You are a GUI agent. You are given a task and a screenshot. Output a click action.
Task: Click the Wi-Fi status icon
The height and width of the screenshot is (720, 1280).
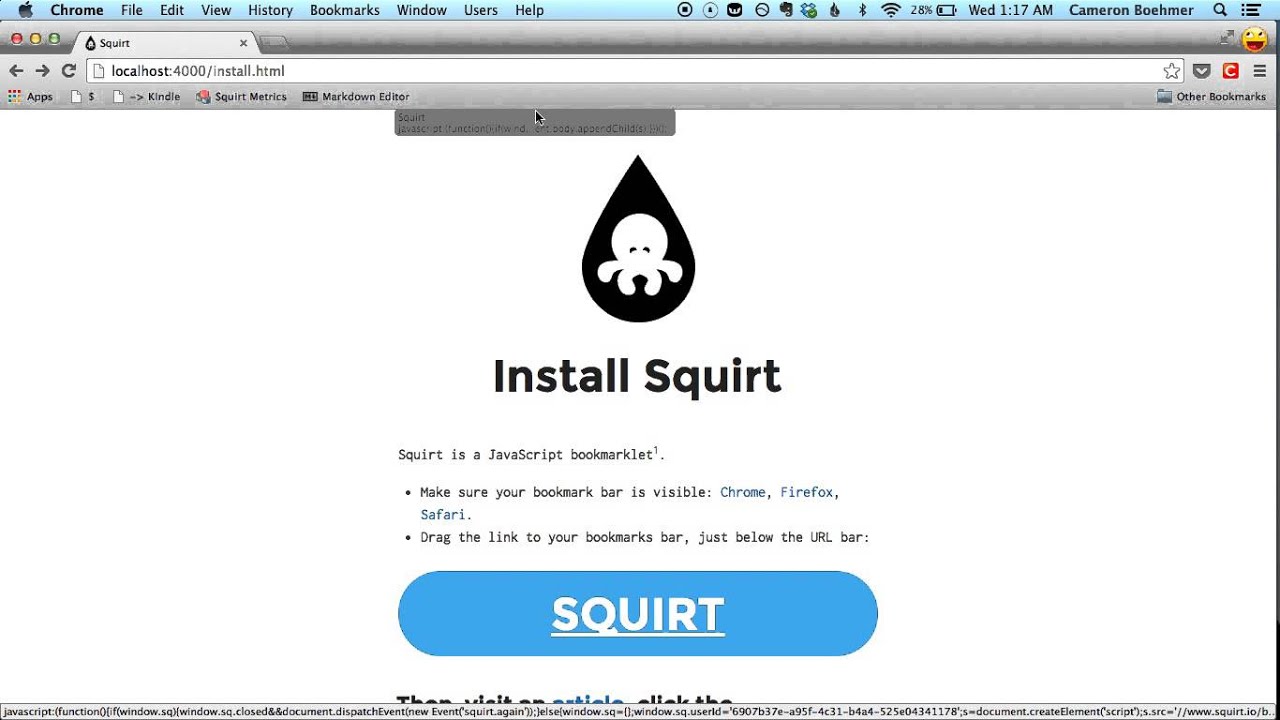(890, 10)
